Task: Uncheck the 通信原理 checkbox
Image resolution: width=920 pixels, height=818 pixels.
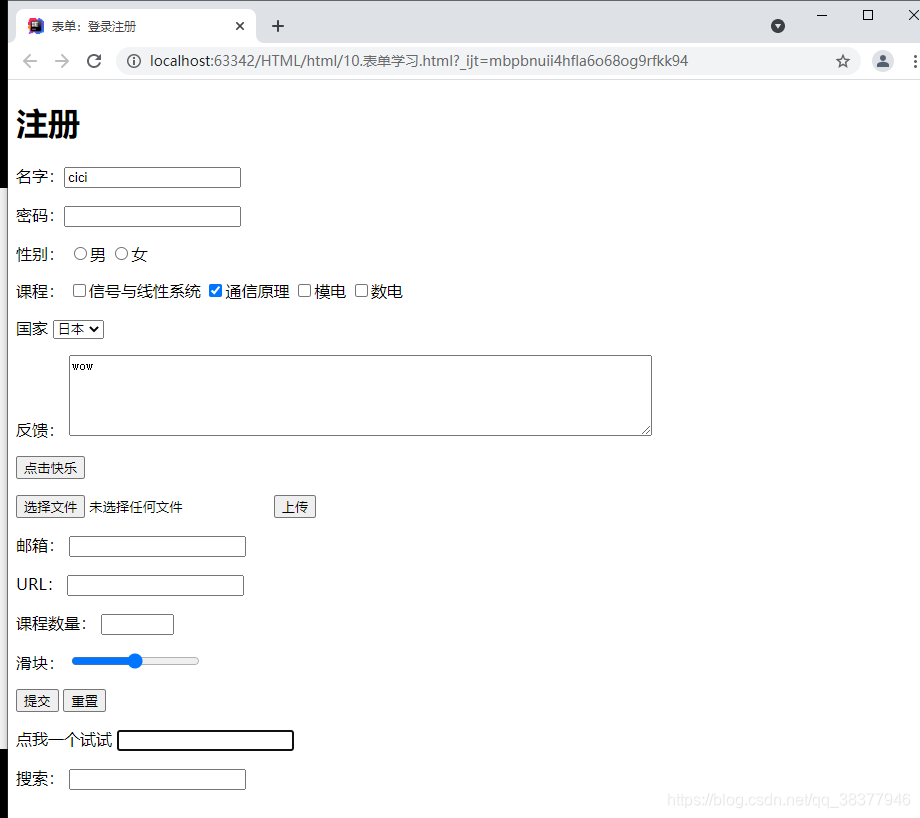Action: coord(215,290)
